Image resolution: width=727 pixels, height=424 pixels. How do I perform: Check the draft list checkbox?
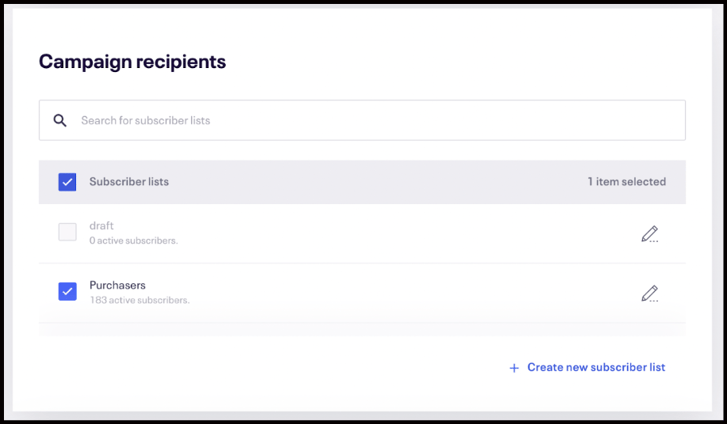(x=67, y=232)
